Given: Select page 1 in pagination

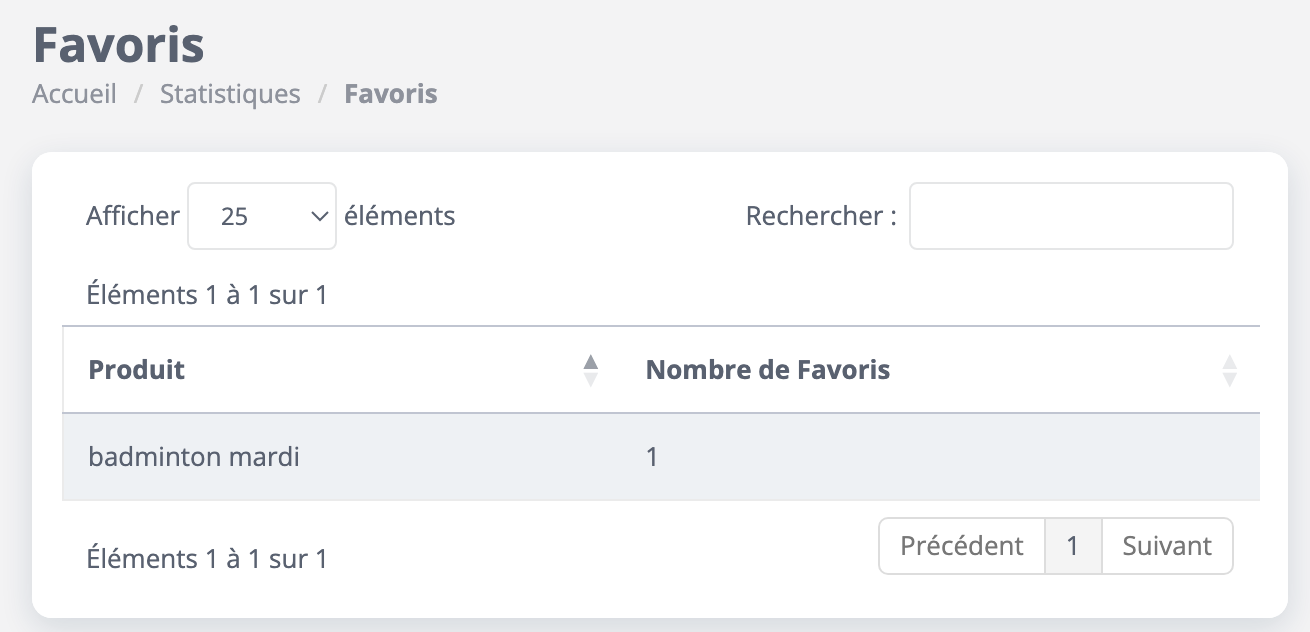Looking at the screenshot, I should point(1073,546).
